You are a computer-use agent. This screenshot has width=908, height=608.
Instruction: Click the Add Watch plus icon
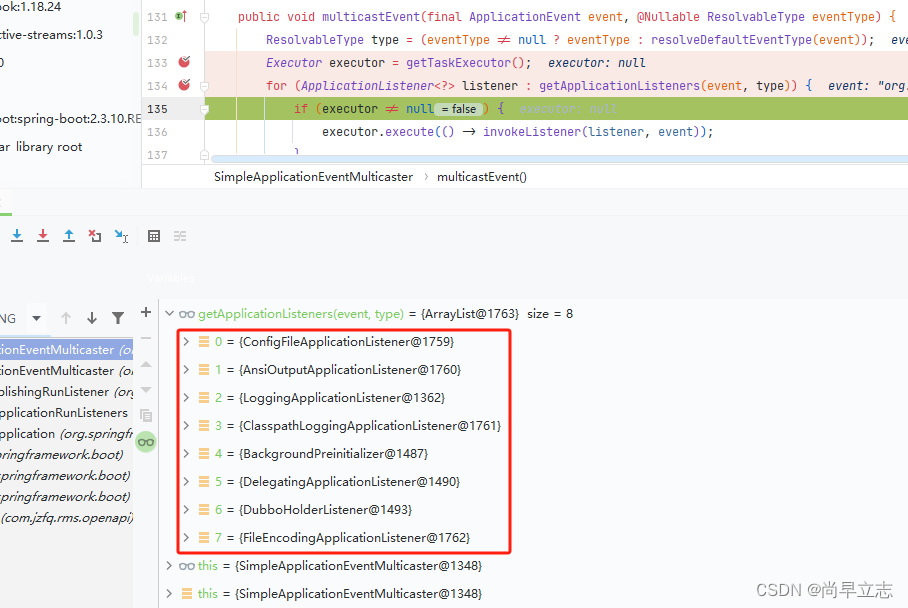(x=145, y=311)
